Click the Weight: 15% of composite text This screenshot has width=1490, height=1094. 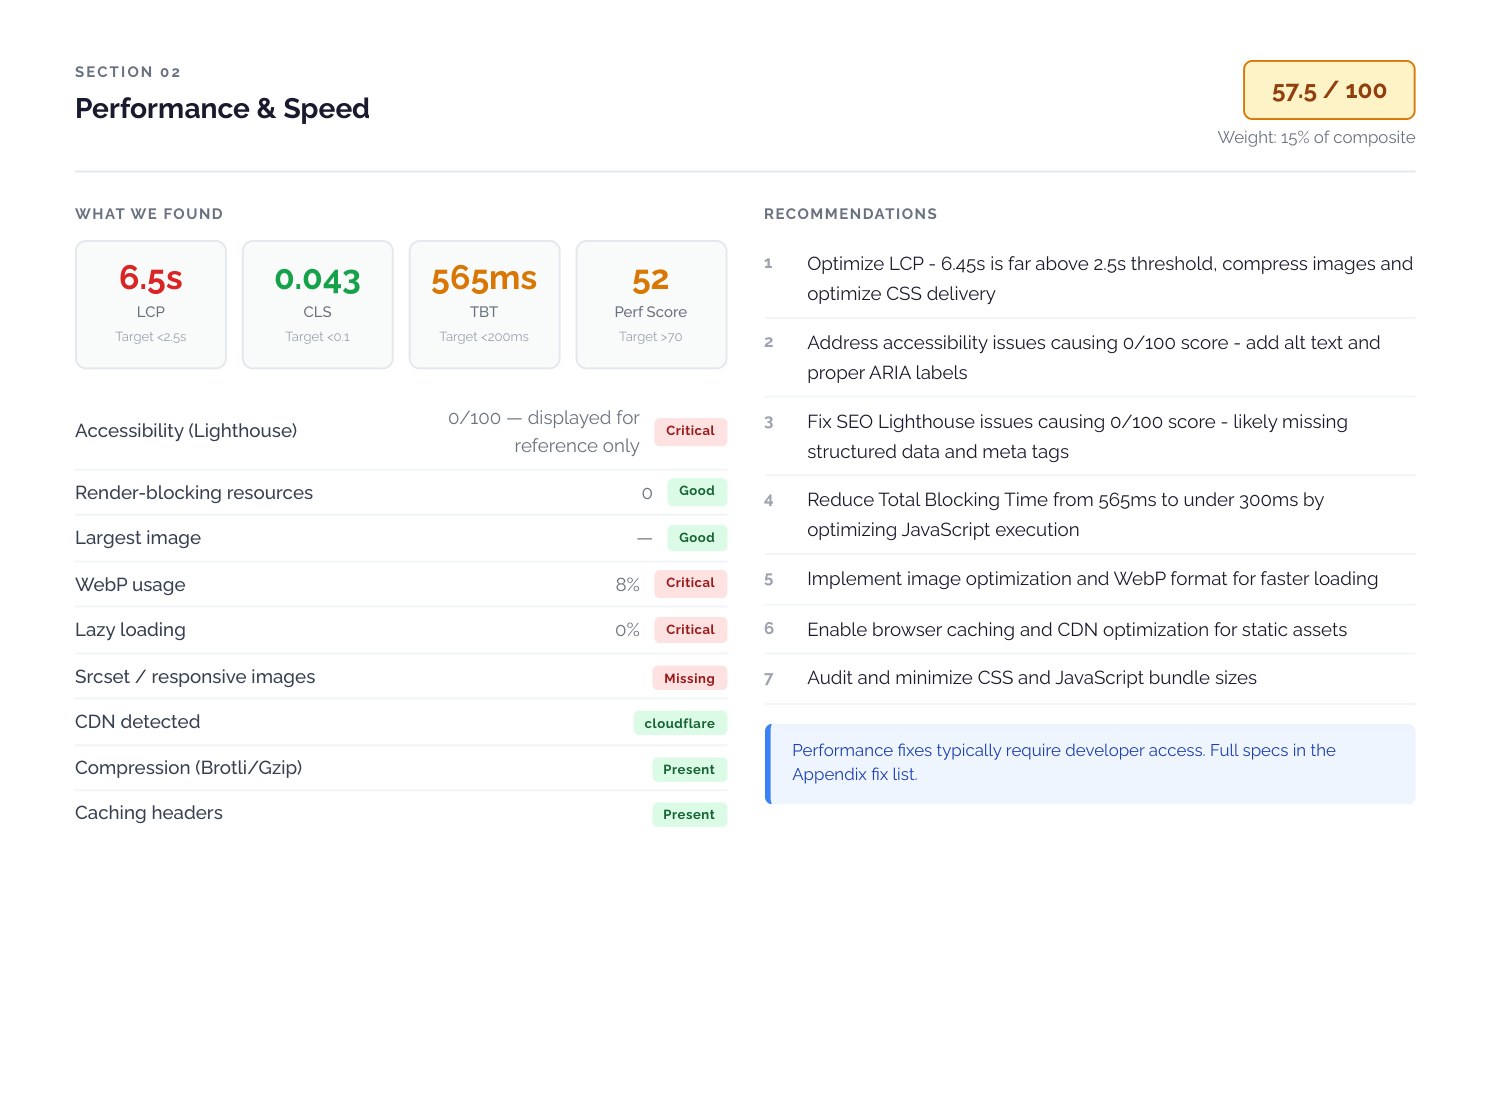tap(1316, 137)
